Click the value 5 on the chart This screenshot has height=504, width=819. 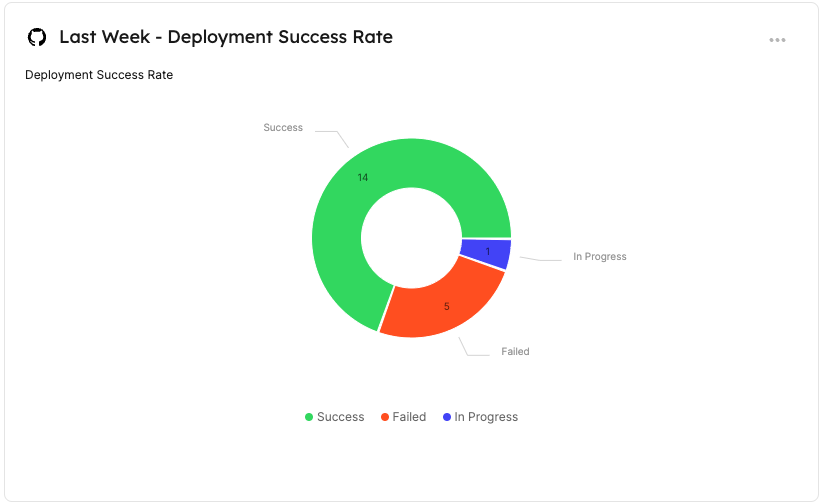point(447,307)
